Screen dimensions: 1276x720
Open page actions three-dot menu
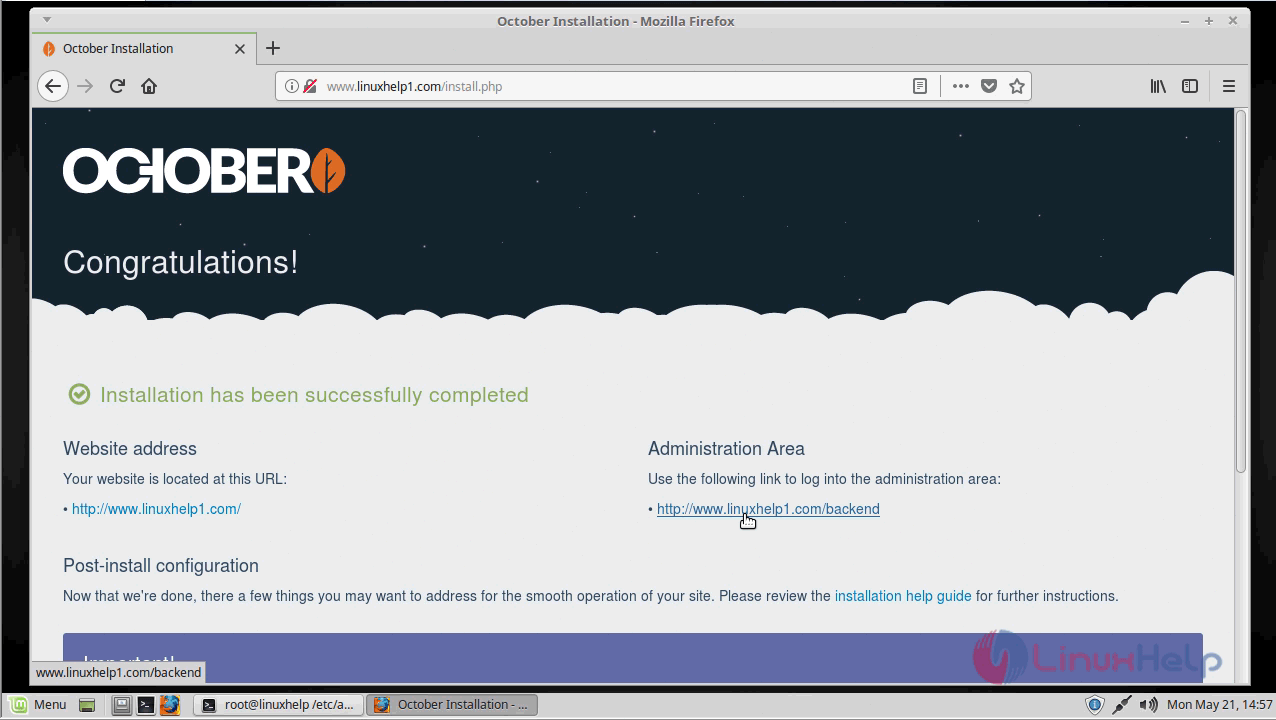[960, 86]
